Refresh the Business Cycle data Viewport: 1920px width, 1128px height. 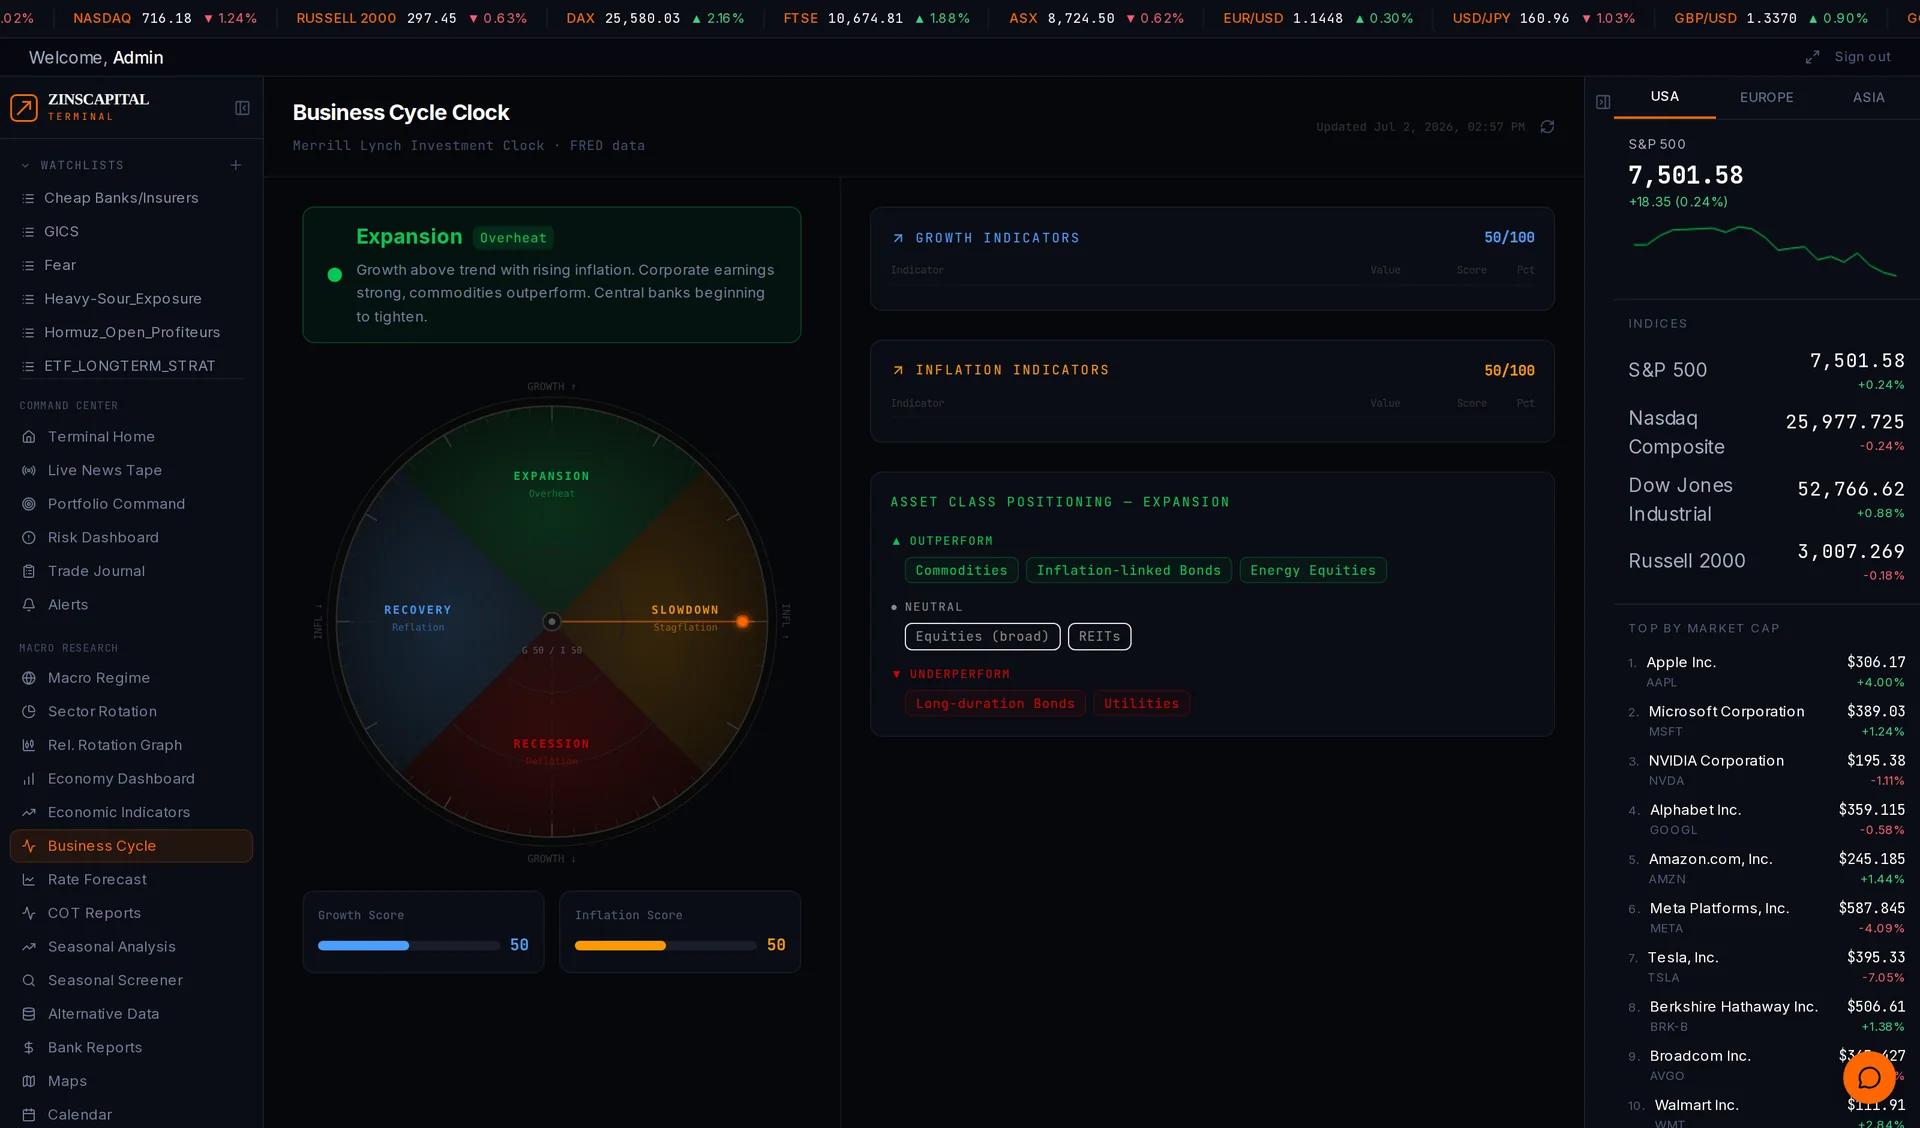1547,127
